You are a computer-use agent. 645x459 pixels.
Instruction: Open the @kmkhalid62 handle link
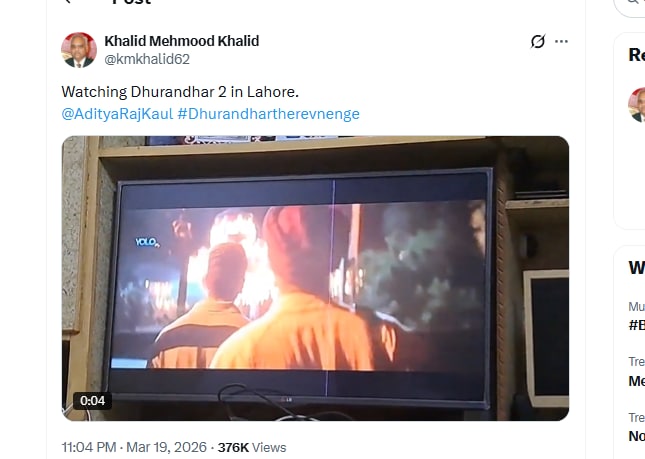click(x=147, y=59)
